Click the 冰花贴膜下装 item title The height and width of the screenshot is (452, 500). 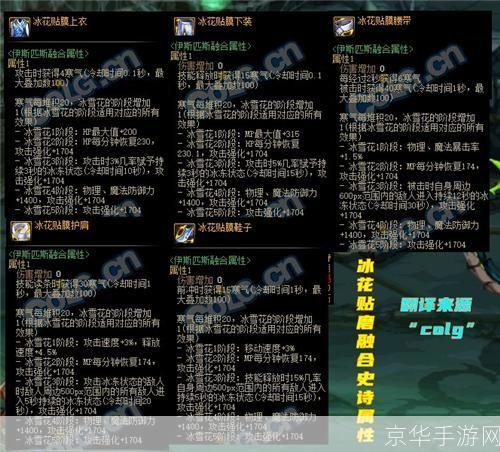click(225, 22)
